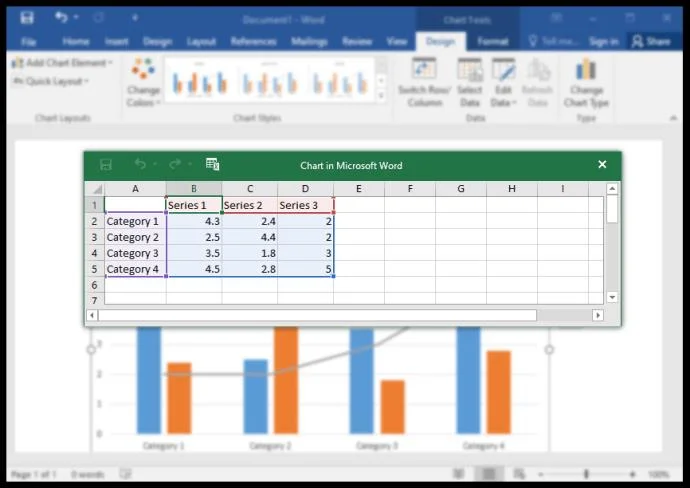The height and width of the screenshot is (488, 690).
Task: Click the Tell me lightbulb search box
Action: point(553,42)
